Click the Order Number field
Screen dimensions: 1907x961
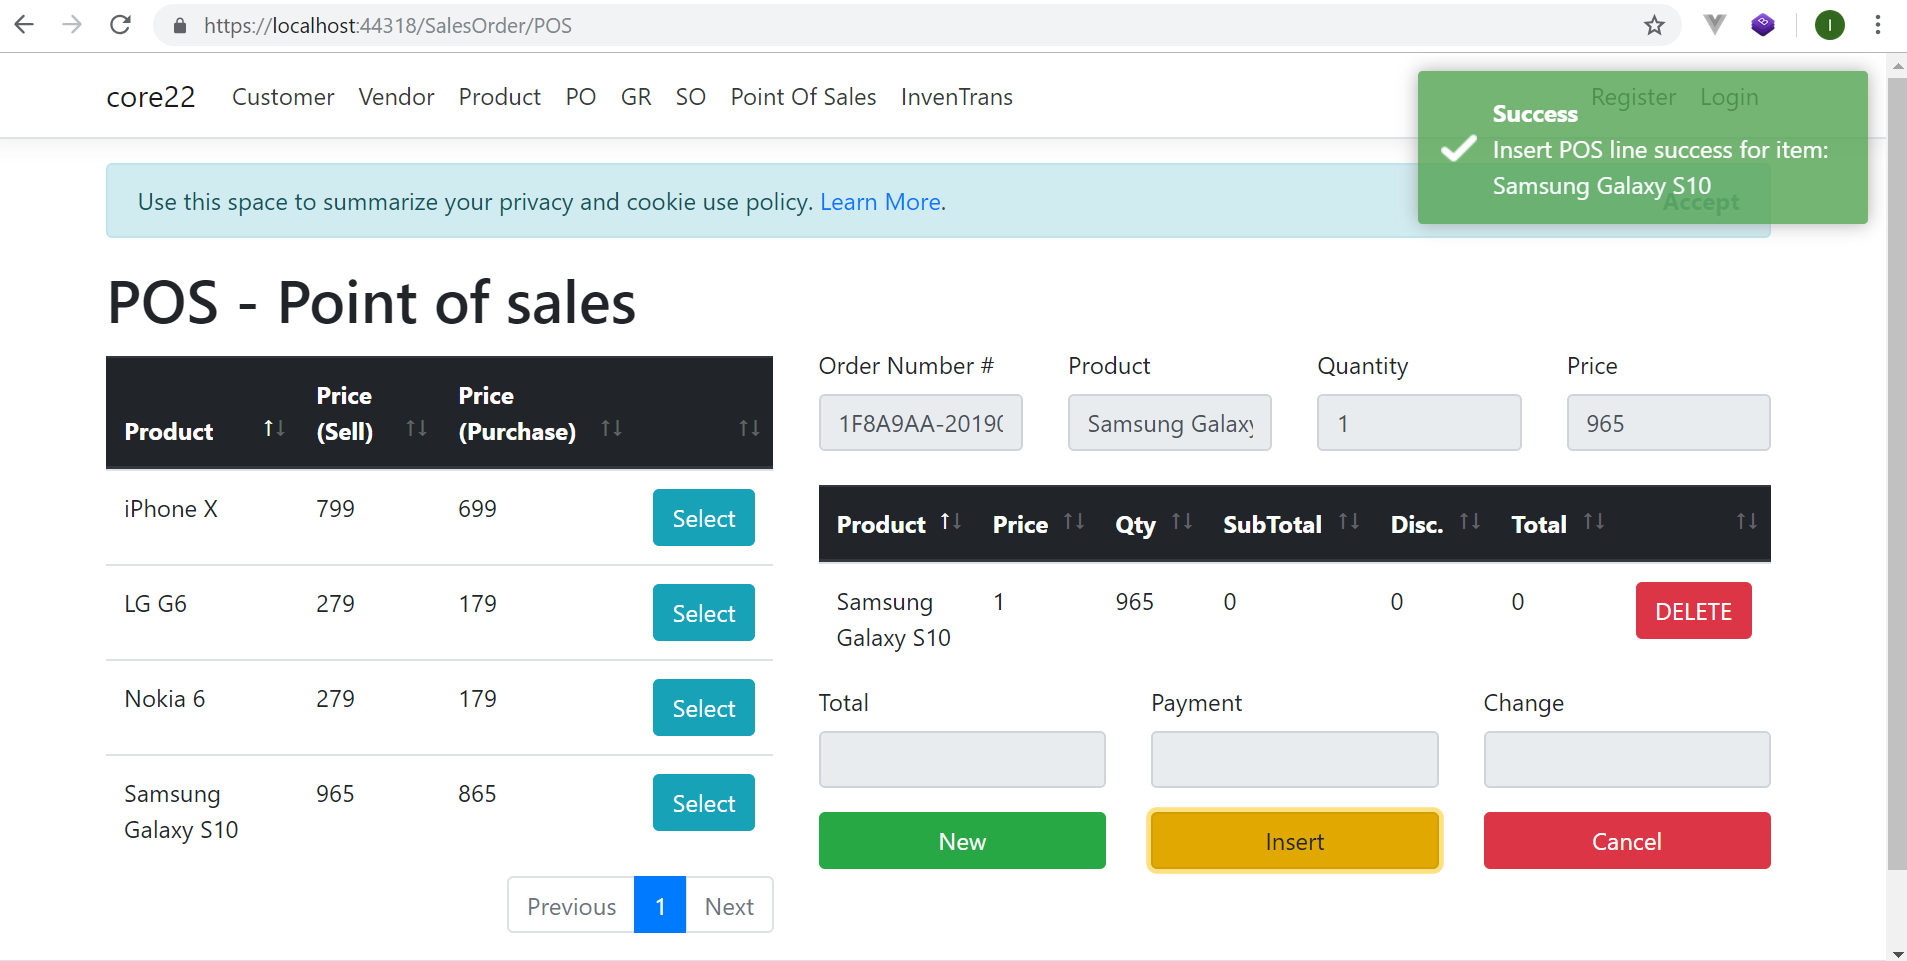(x=921, y=423)
